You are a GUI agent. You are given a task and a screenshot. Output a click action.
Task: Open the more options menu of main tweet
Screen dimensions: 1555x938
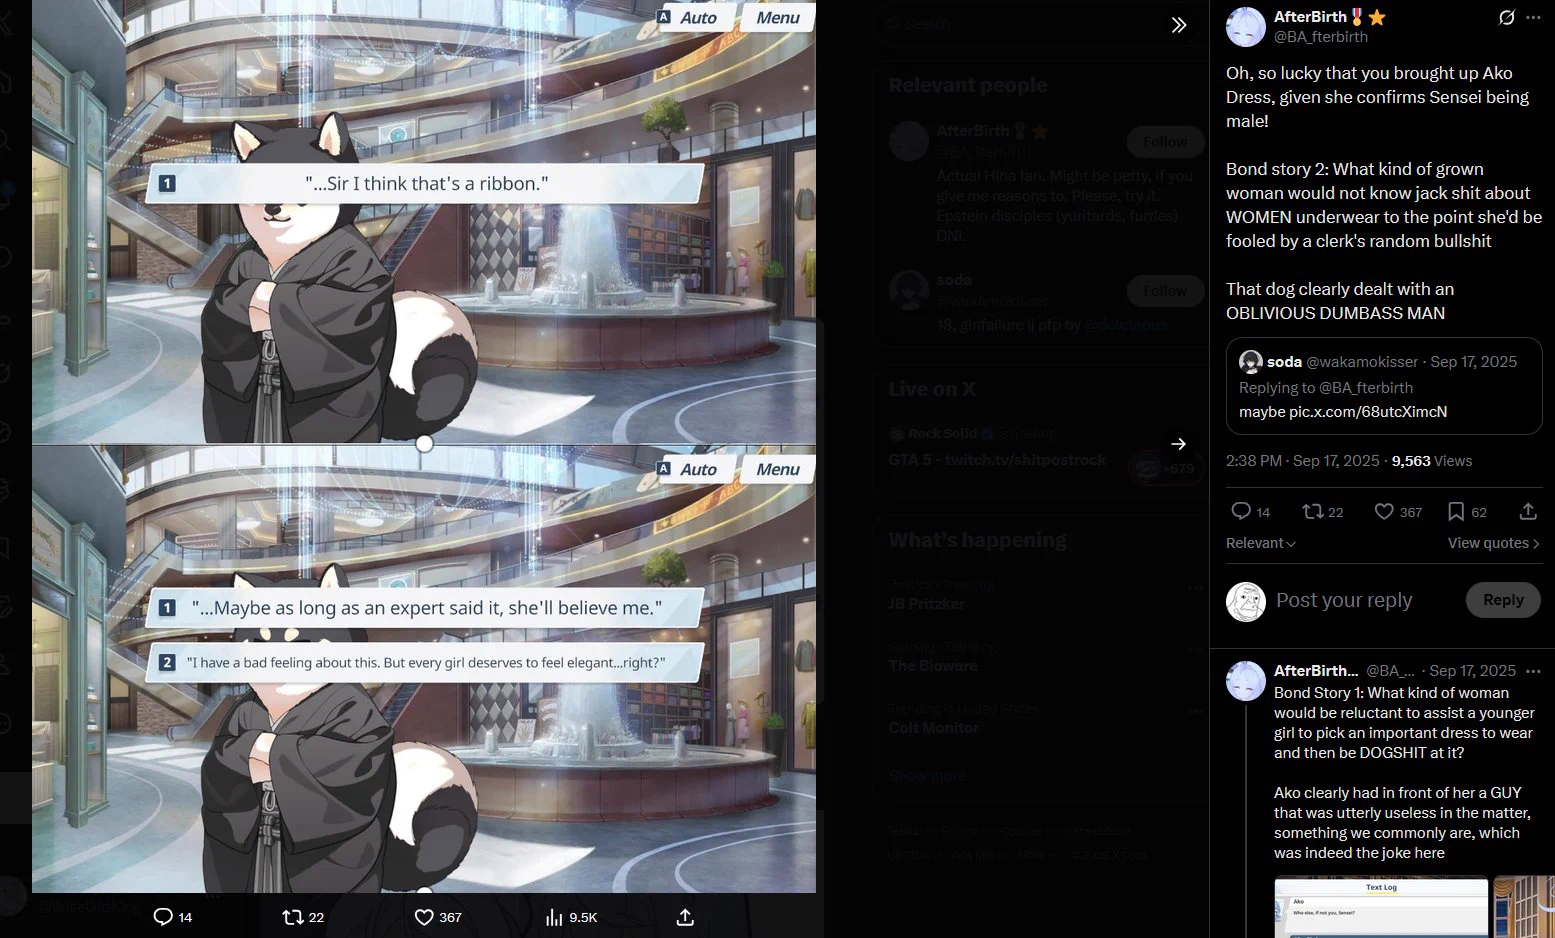(1533, 17)
